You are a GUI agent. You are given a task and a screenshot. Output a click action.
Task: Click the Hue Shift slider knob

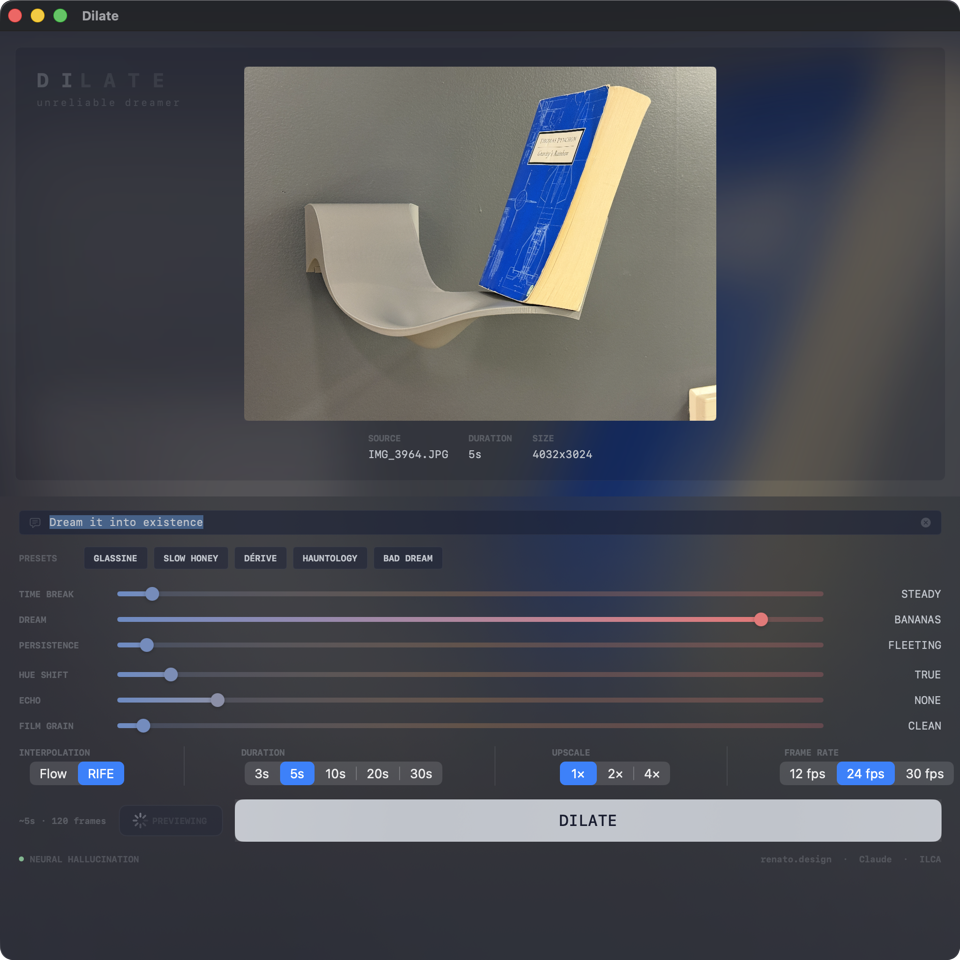click(171, 675)
